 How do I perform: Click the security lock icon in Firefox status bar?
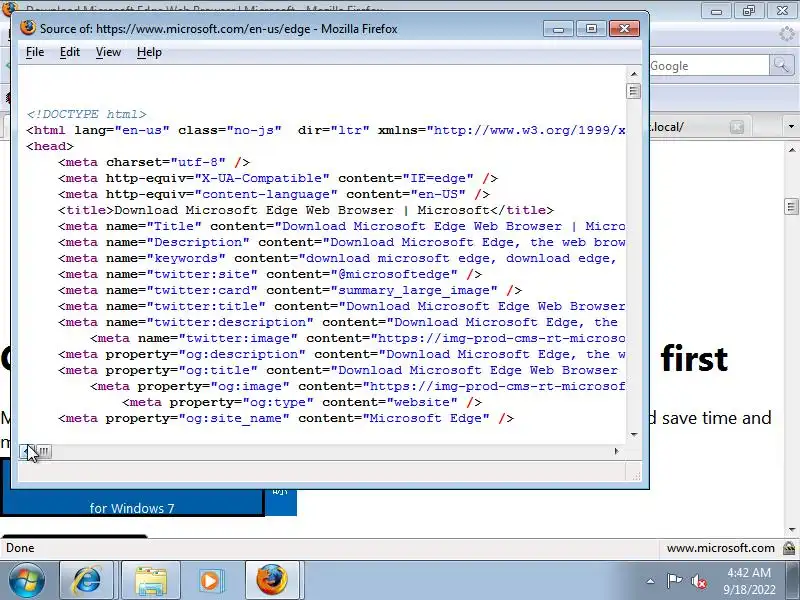(x=789, y=548)
